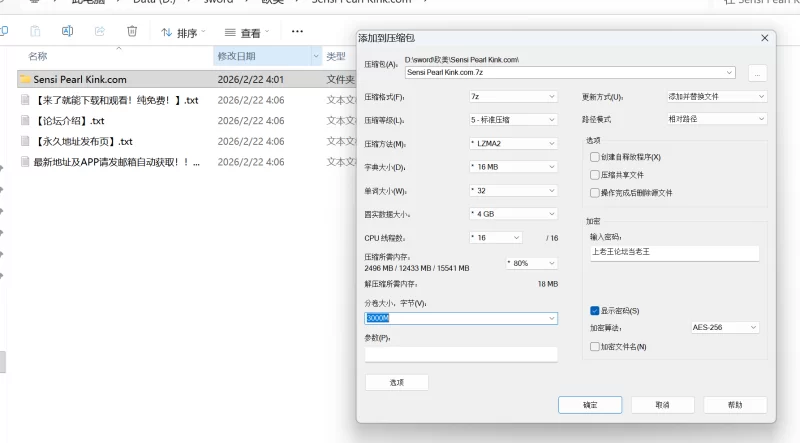
Task: Click the 输入密码 password field
Action: [x=674, y=253]
